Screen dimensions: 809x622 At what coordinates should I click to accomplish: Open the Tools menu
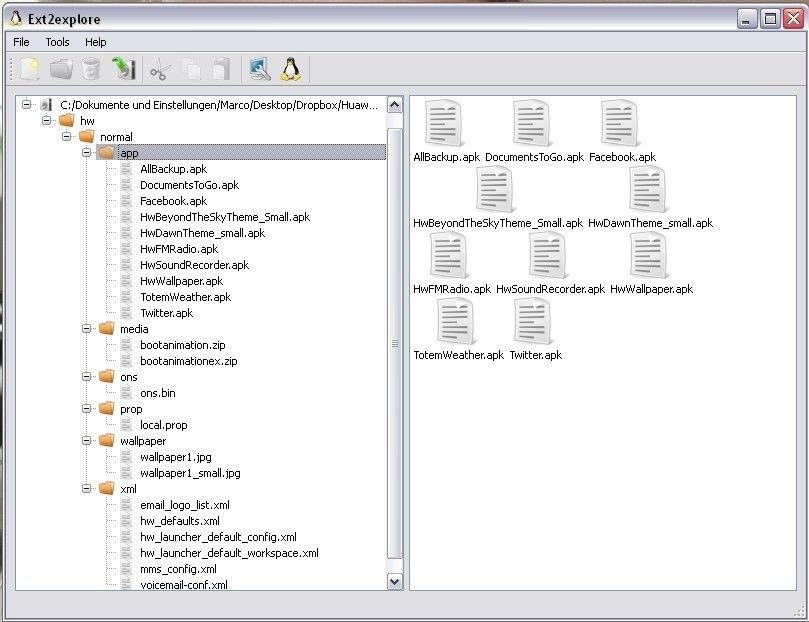click(x=57, y=42)
